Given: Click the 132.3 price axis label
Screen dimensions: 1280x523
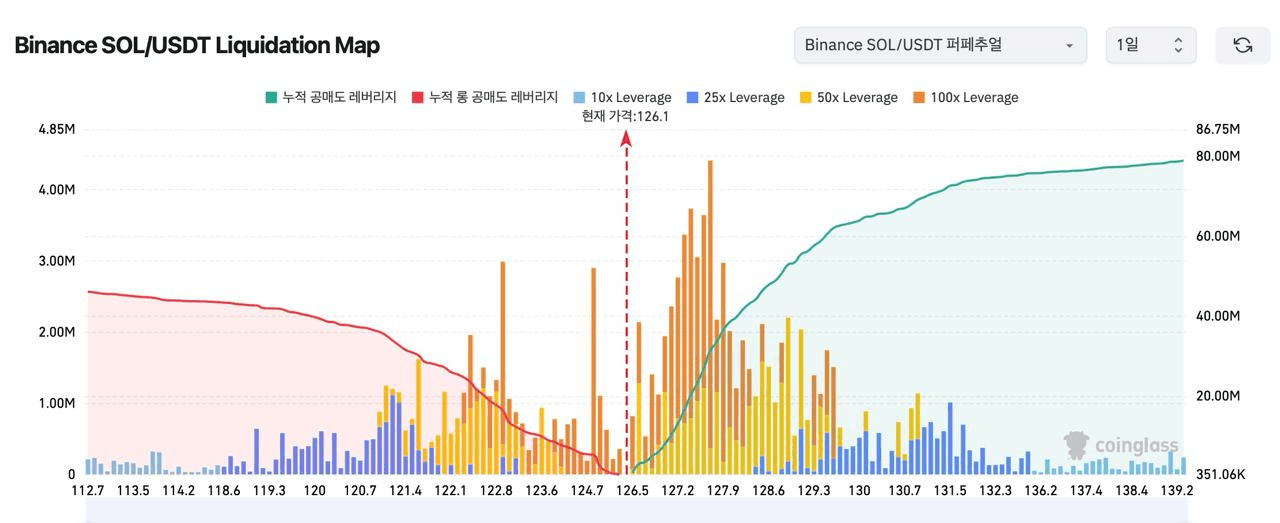Looking at the screenshot, I should [995, 490].
